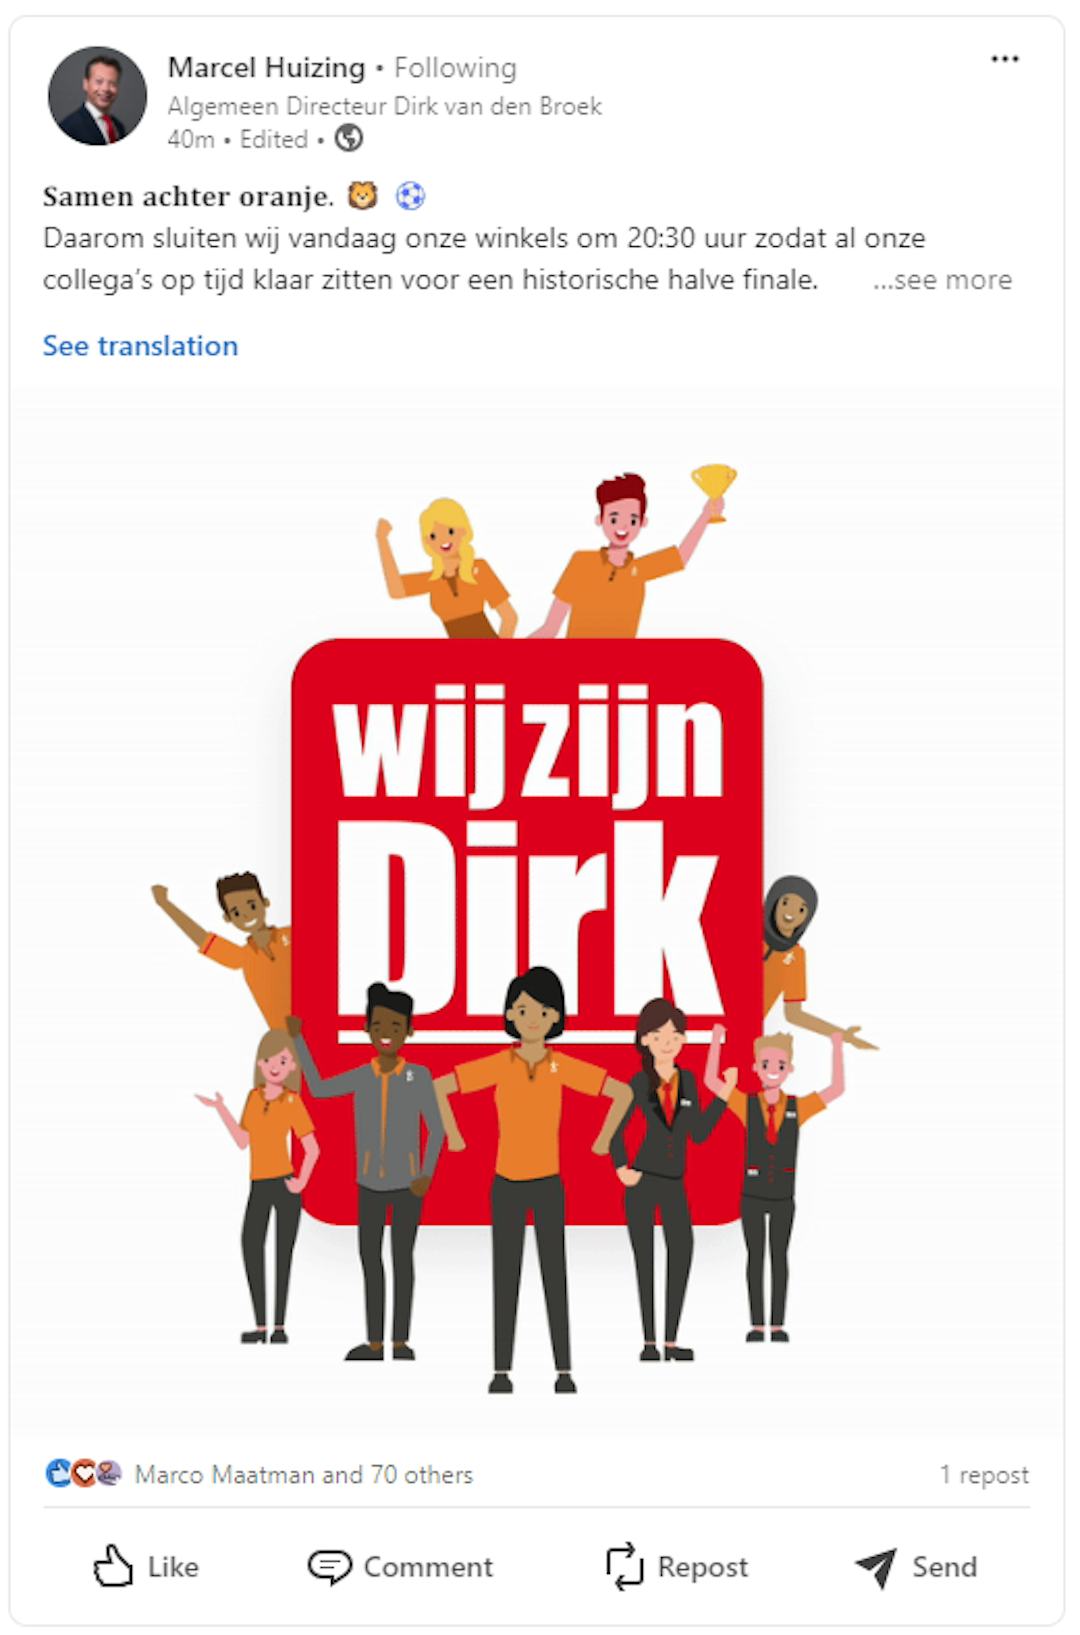Click the paper plane Send icon

click(x=876, y=1567)
